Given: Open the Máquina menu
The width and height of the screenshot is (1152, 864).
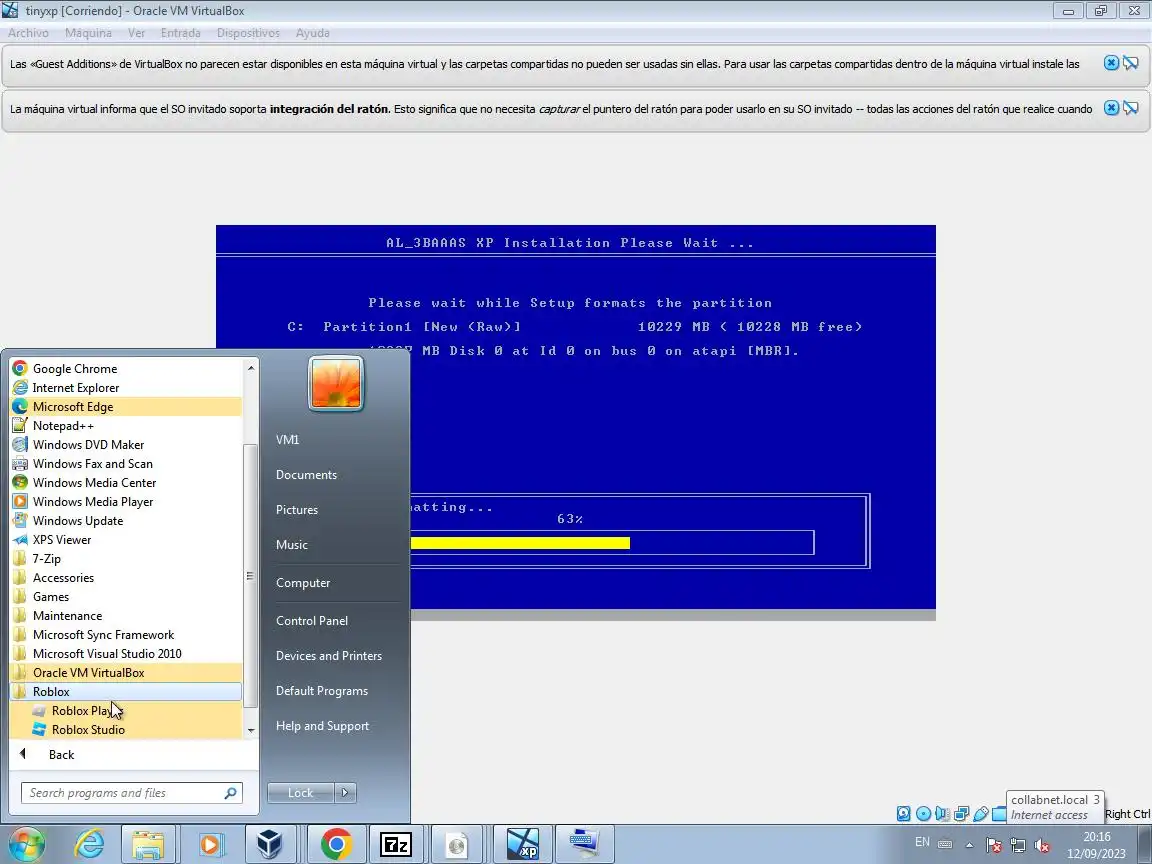Looking at the screenshot, I should tap(88, 33).
